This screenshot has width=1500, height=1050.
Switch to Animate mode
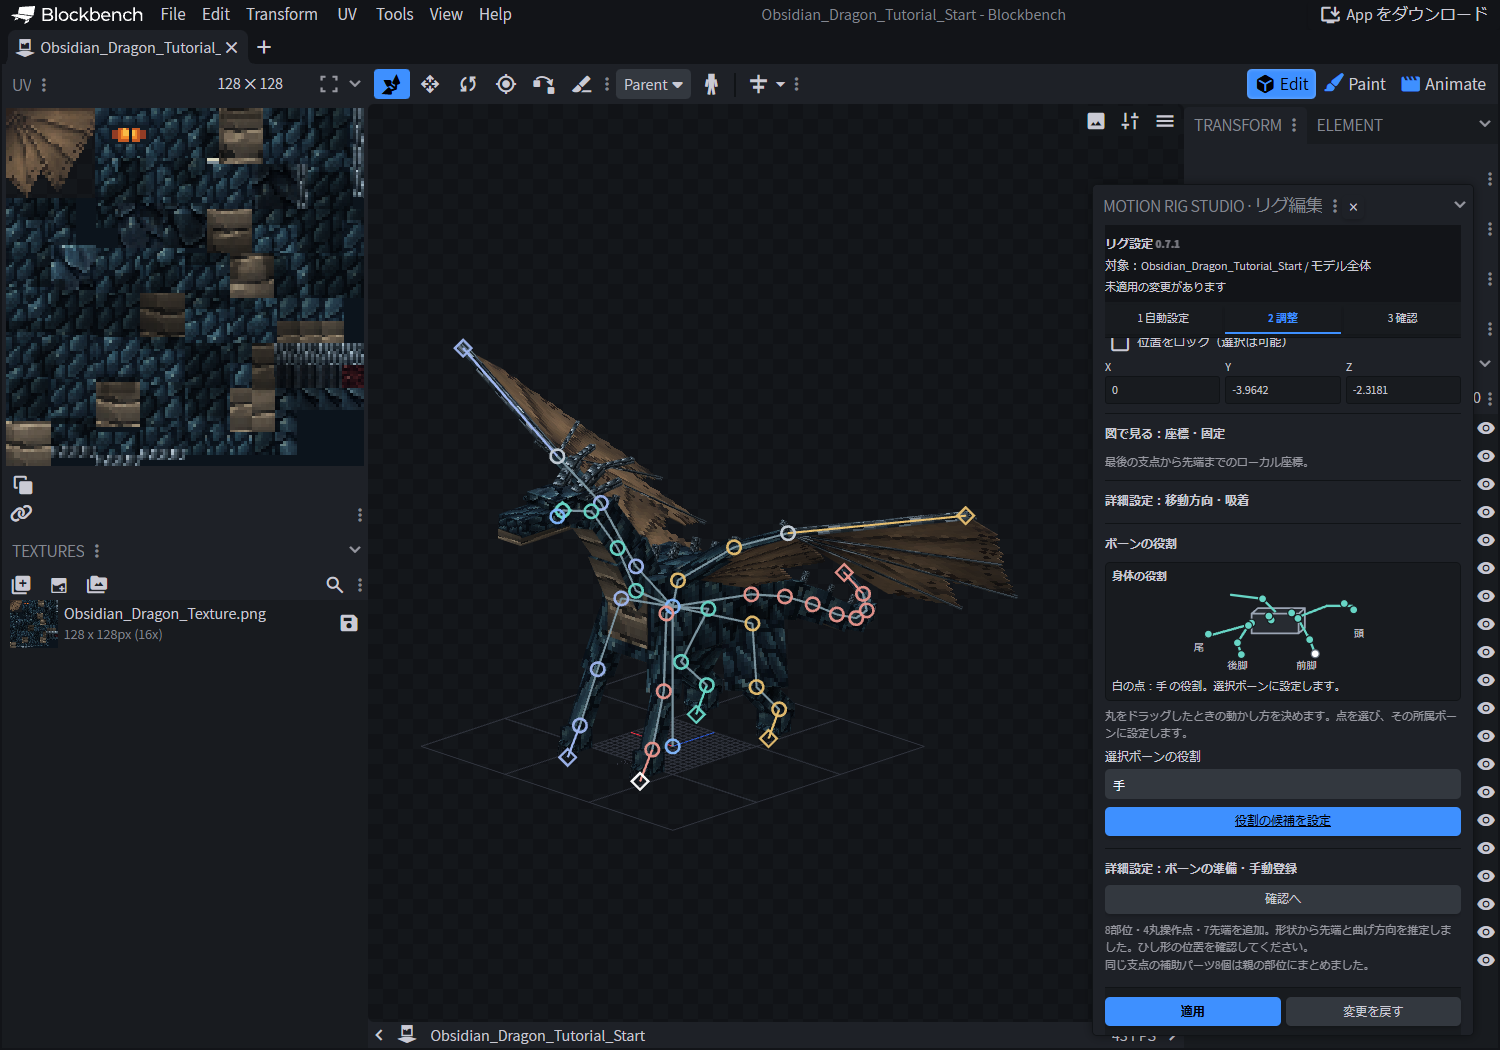1444,84
